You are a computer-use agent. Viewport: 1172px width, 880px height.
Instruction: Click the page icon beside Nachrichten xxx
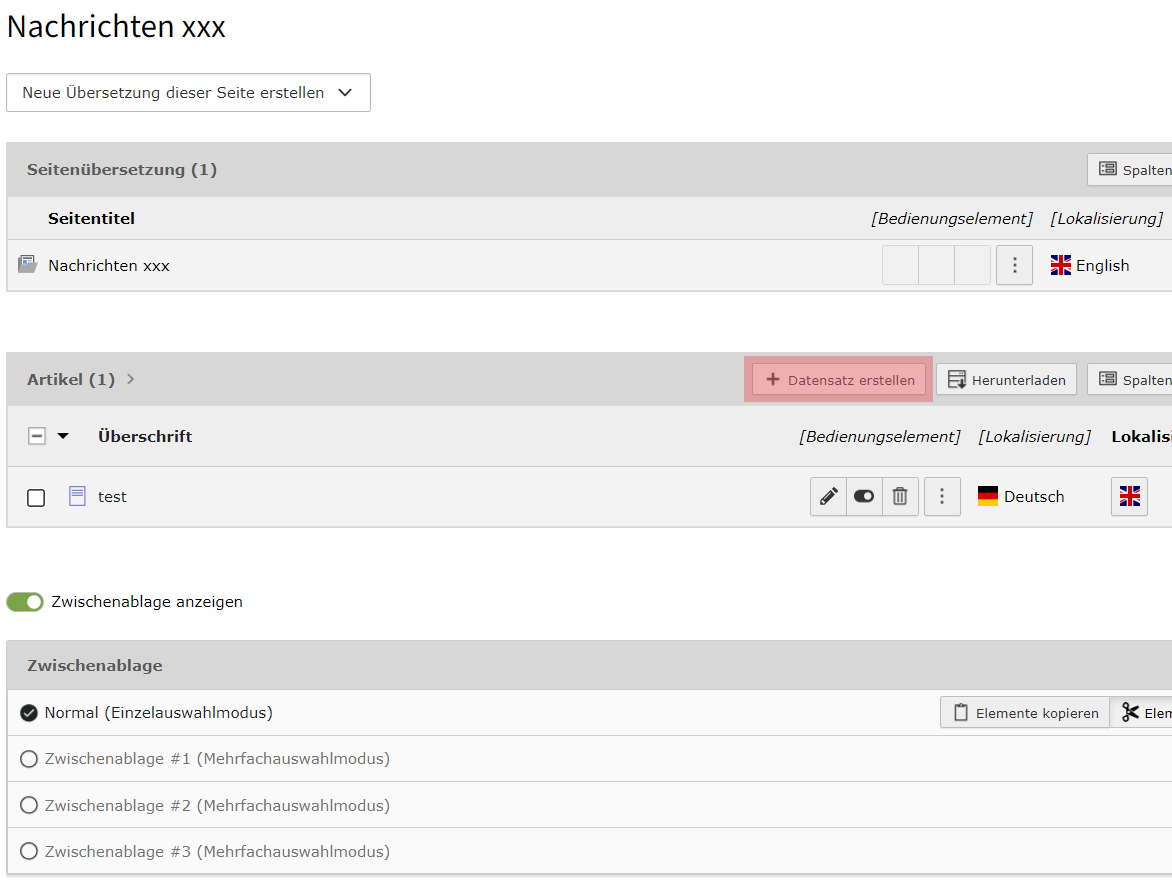27,265
